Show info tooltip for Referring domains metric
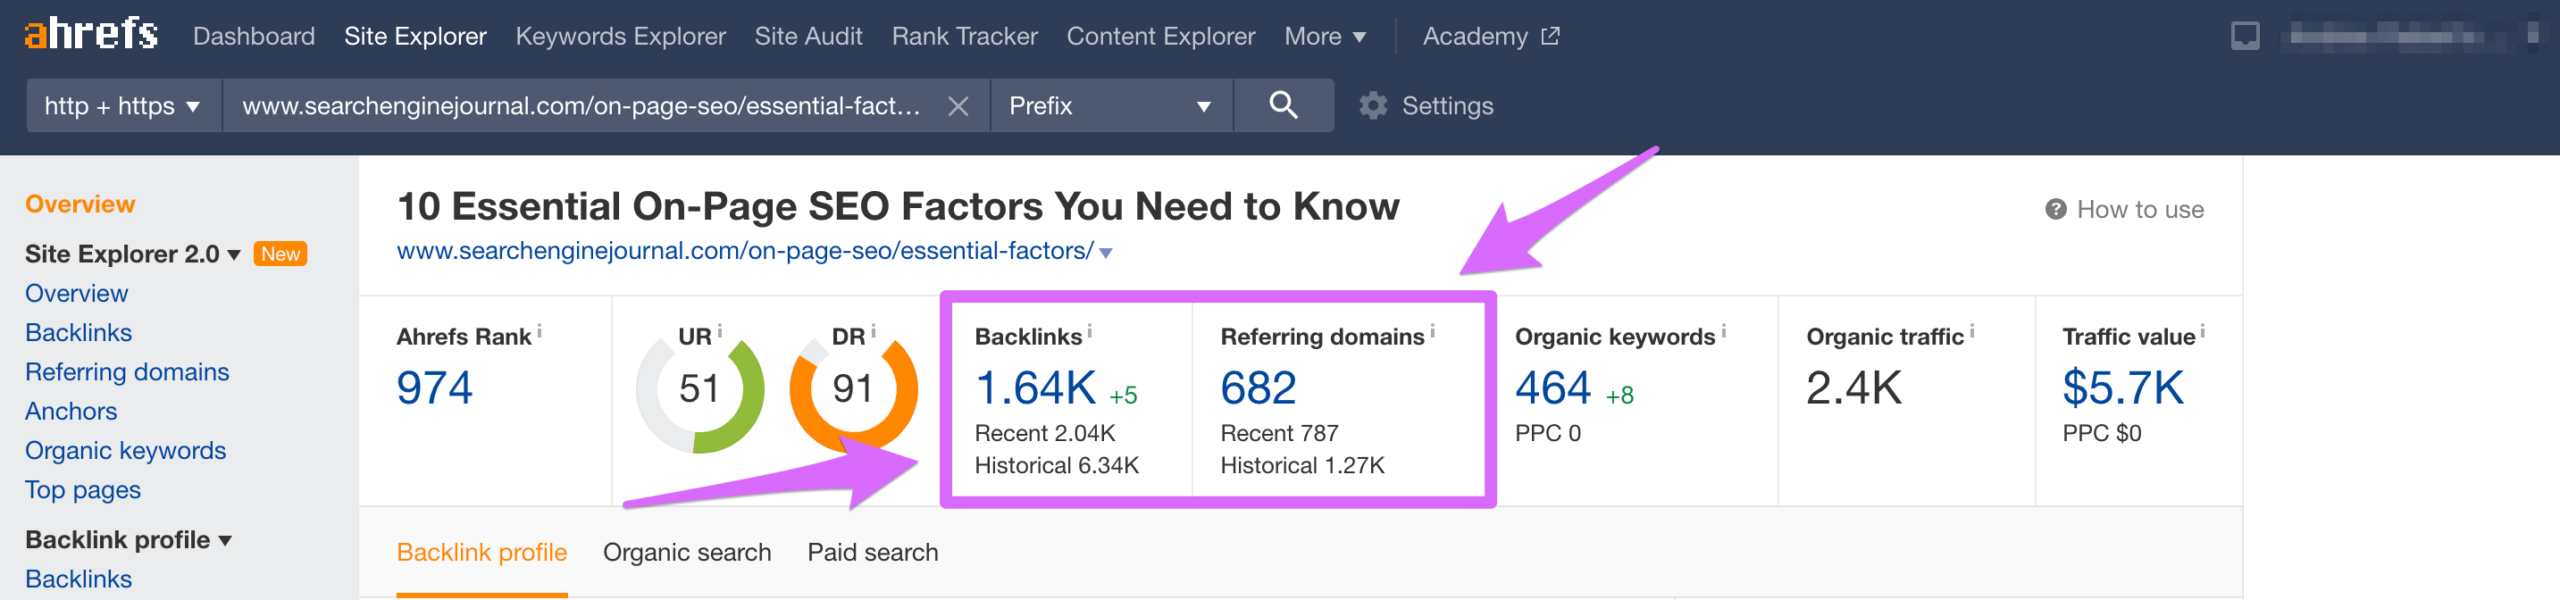This screenshot has width=2560, height=600. pyautogui.click(x=1432, y=330)
